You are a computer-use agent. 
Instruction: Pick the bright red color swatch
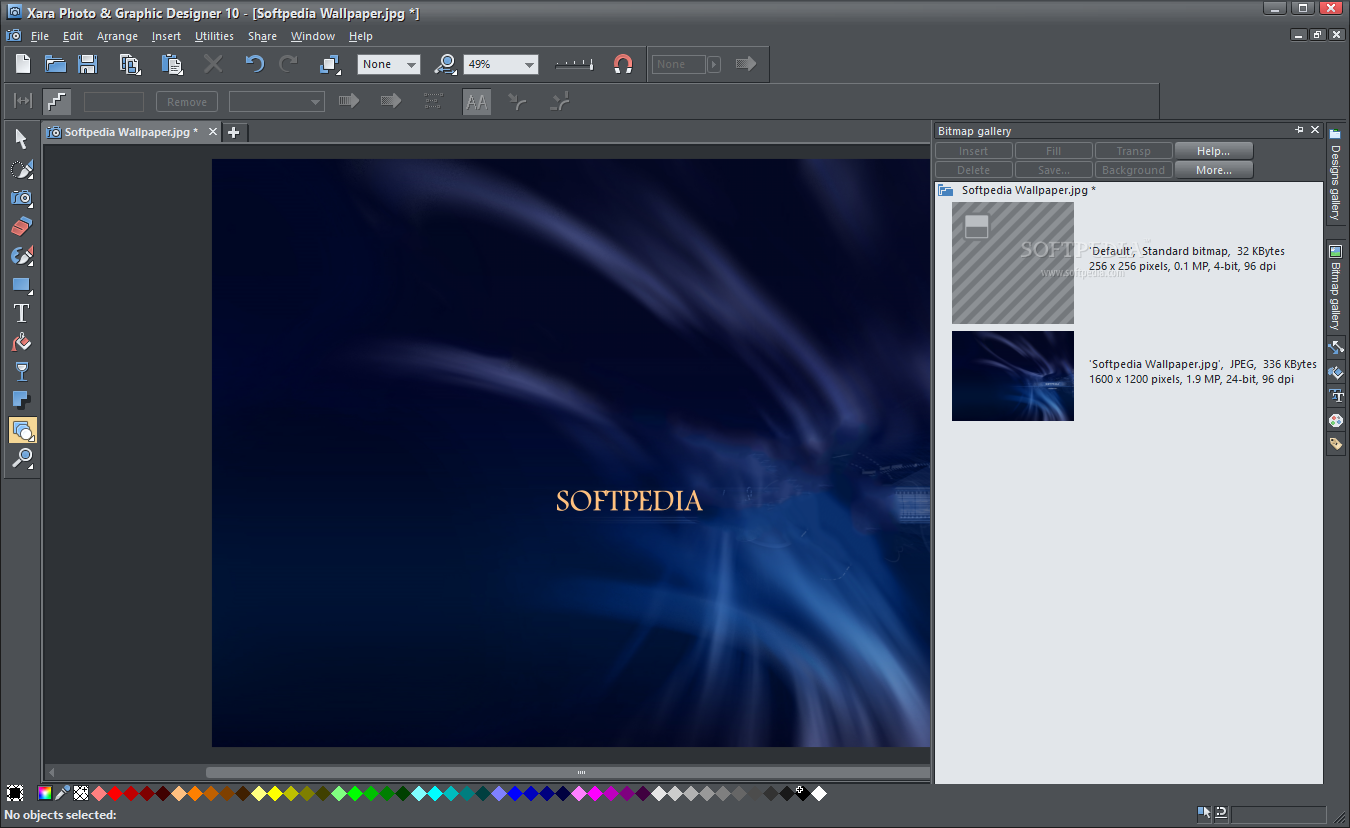click(115, 794)
